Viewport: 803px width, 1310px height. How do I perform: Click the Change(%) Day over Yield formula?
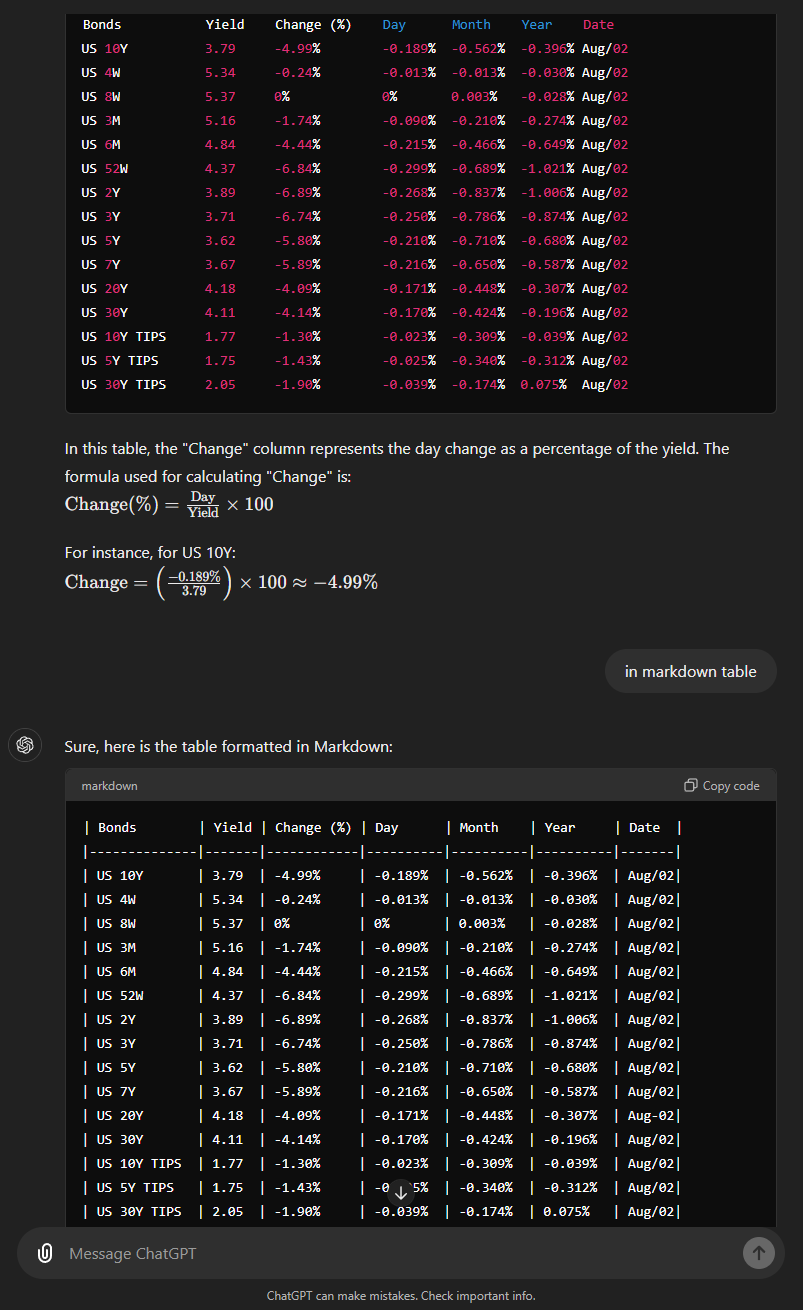pyautogui.click(x=169, y=504)
